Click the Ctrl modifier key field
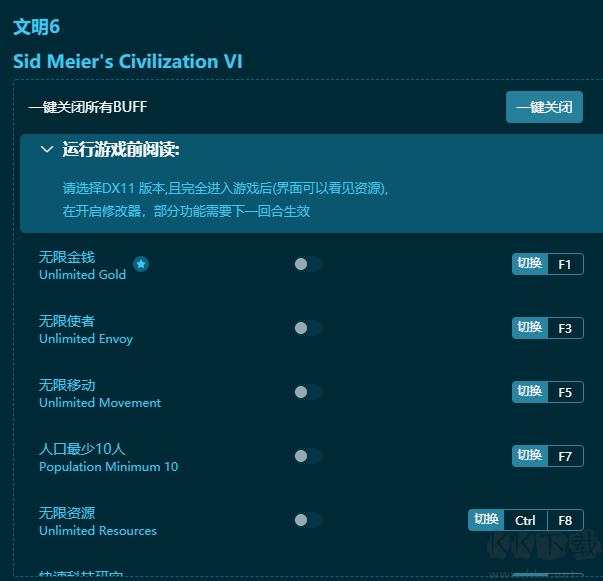Viewport: 603px width, 581px height. click(x=525, y=520)
